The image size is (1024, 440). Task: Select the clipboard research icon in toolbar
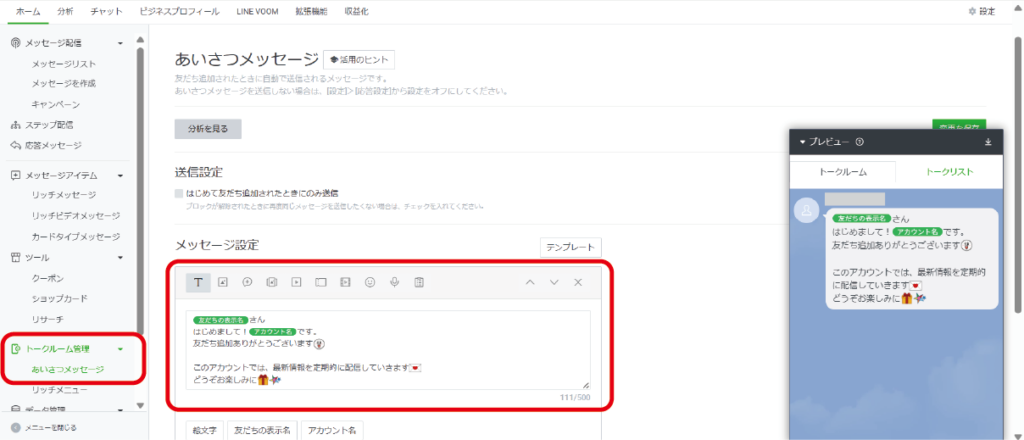tap(419, 282)
